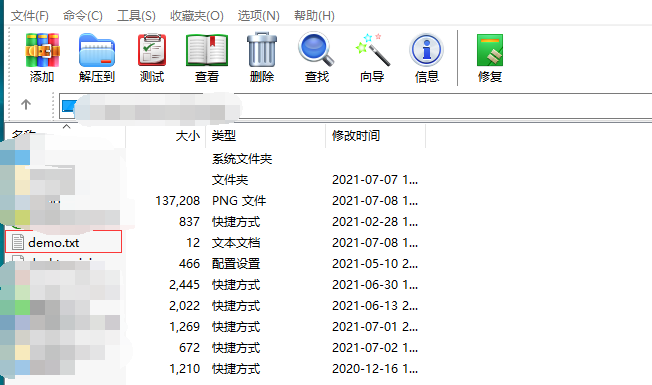The width and height of the screenshot is (652, 385).
Task: Click the PNG 文件 type cell
Action: [239, 201]
